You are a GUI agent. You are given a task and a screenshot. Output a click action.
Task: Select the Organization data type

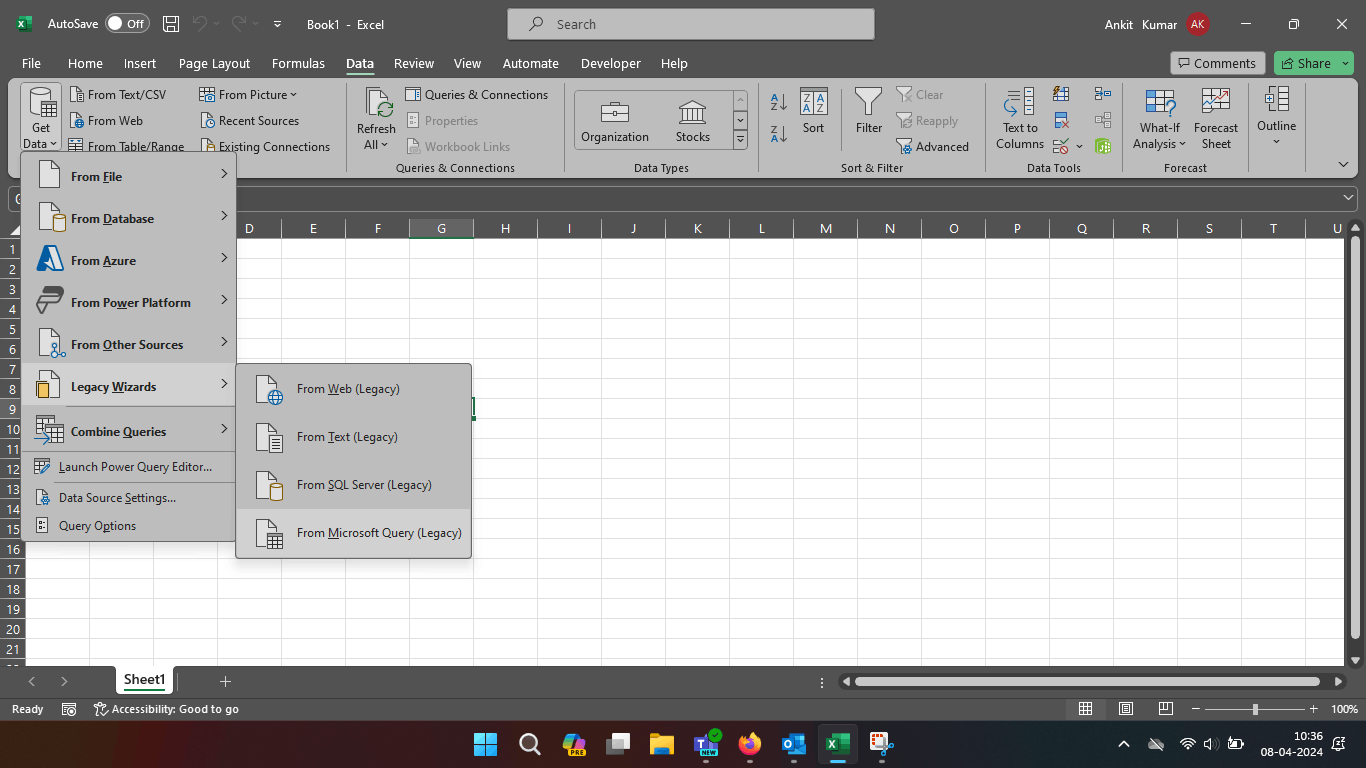pyautogui.click(x=615, y=121)
